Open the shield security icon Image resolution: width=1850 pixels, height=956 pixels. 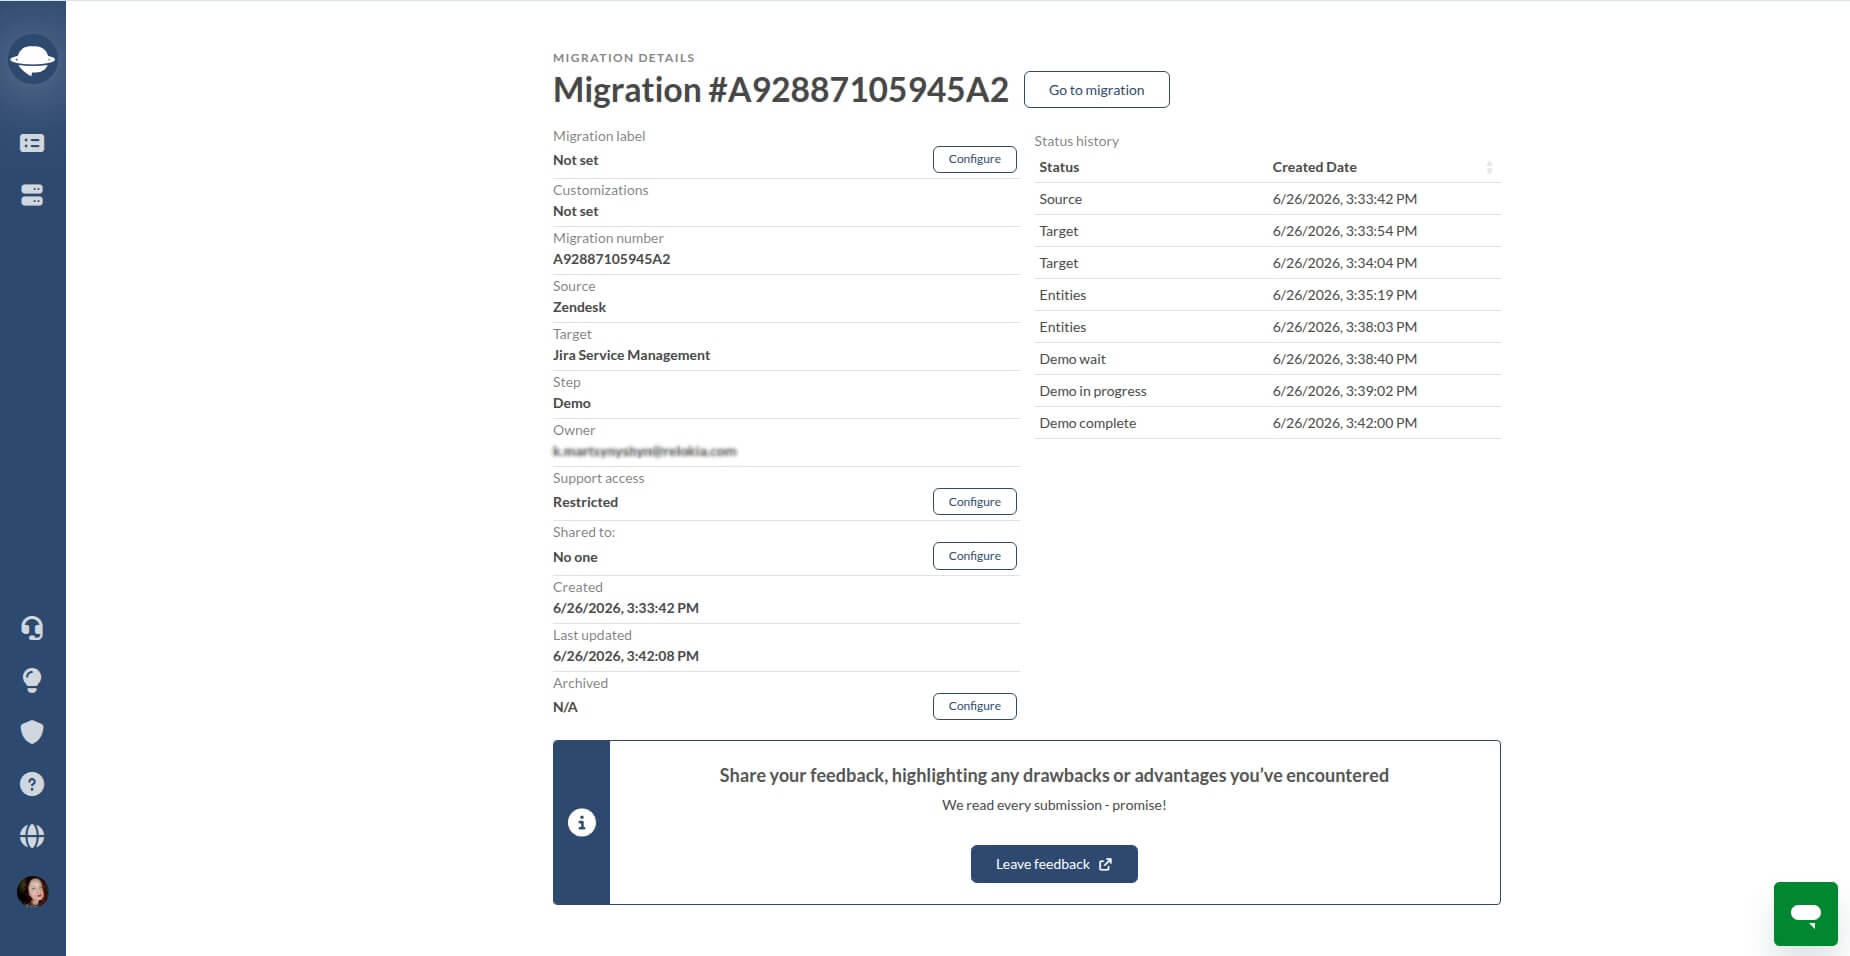tap(32, 732)
